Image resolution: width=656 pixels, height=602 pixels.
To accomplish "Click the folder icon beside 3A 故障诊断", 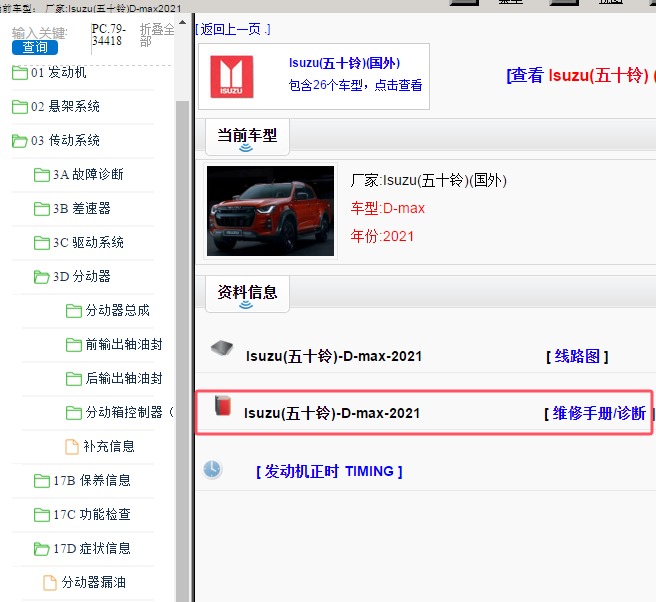I will [41, 174].
